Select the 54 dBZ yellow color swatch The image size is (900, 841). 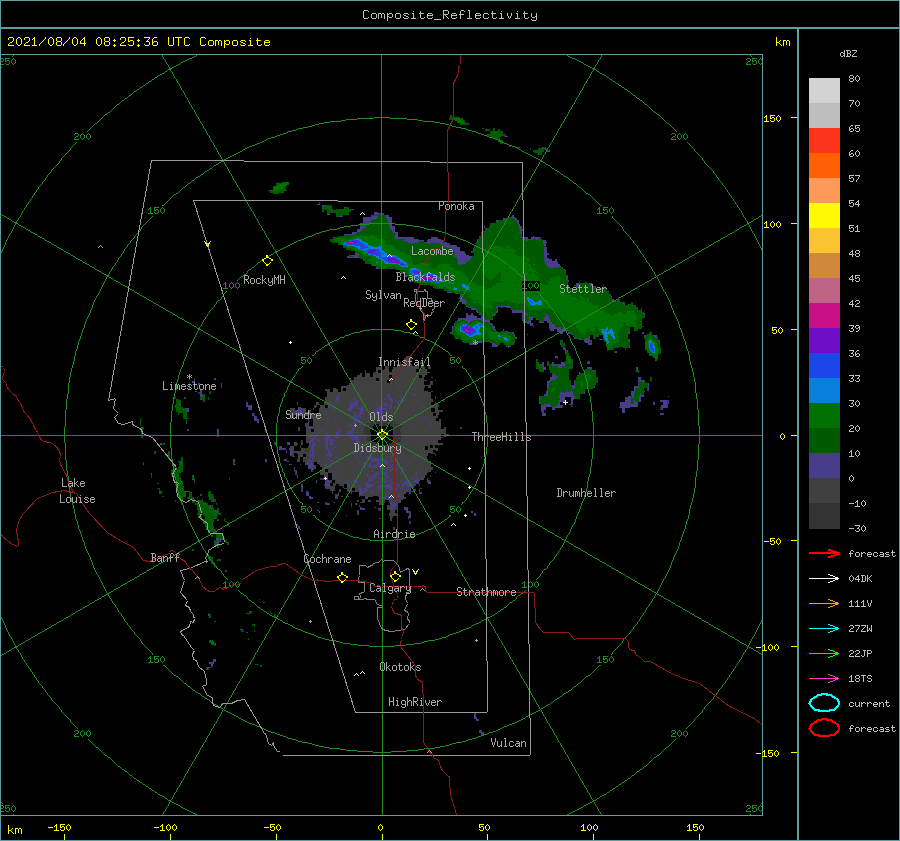(824, 215)
